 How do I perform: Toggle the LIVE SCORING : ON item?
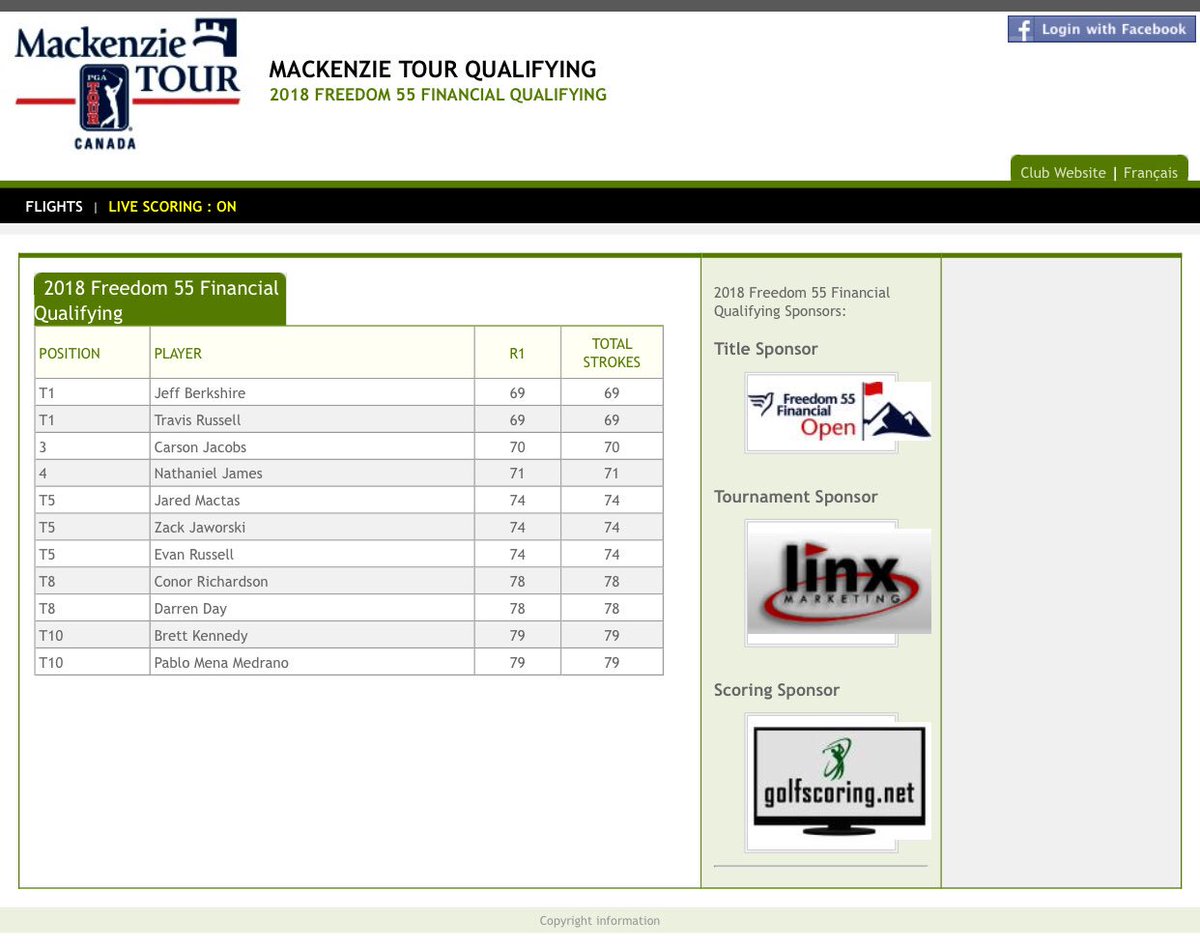(172, 206)
